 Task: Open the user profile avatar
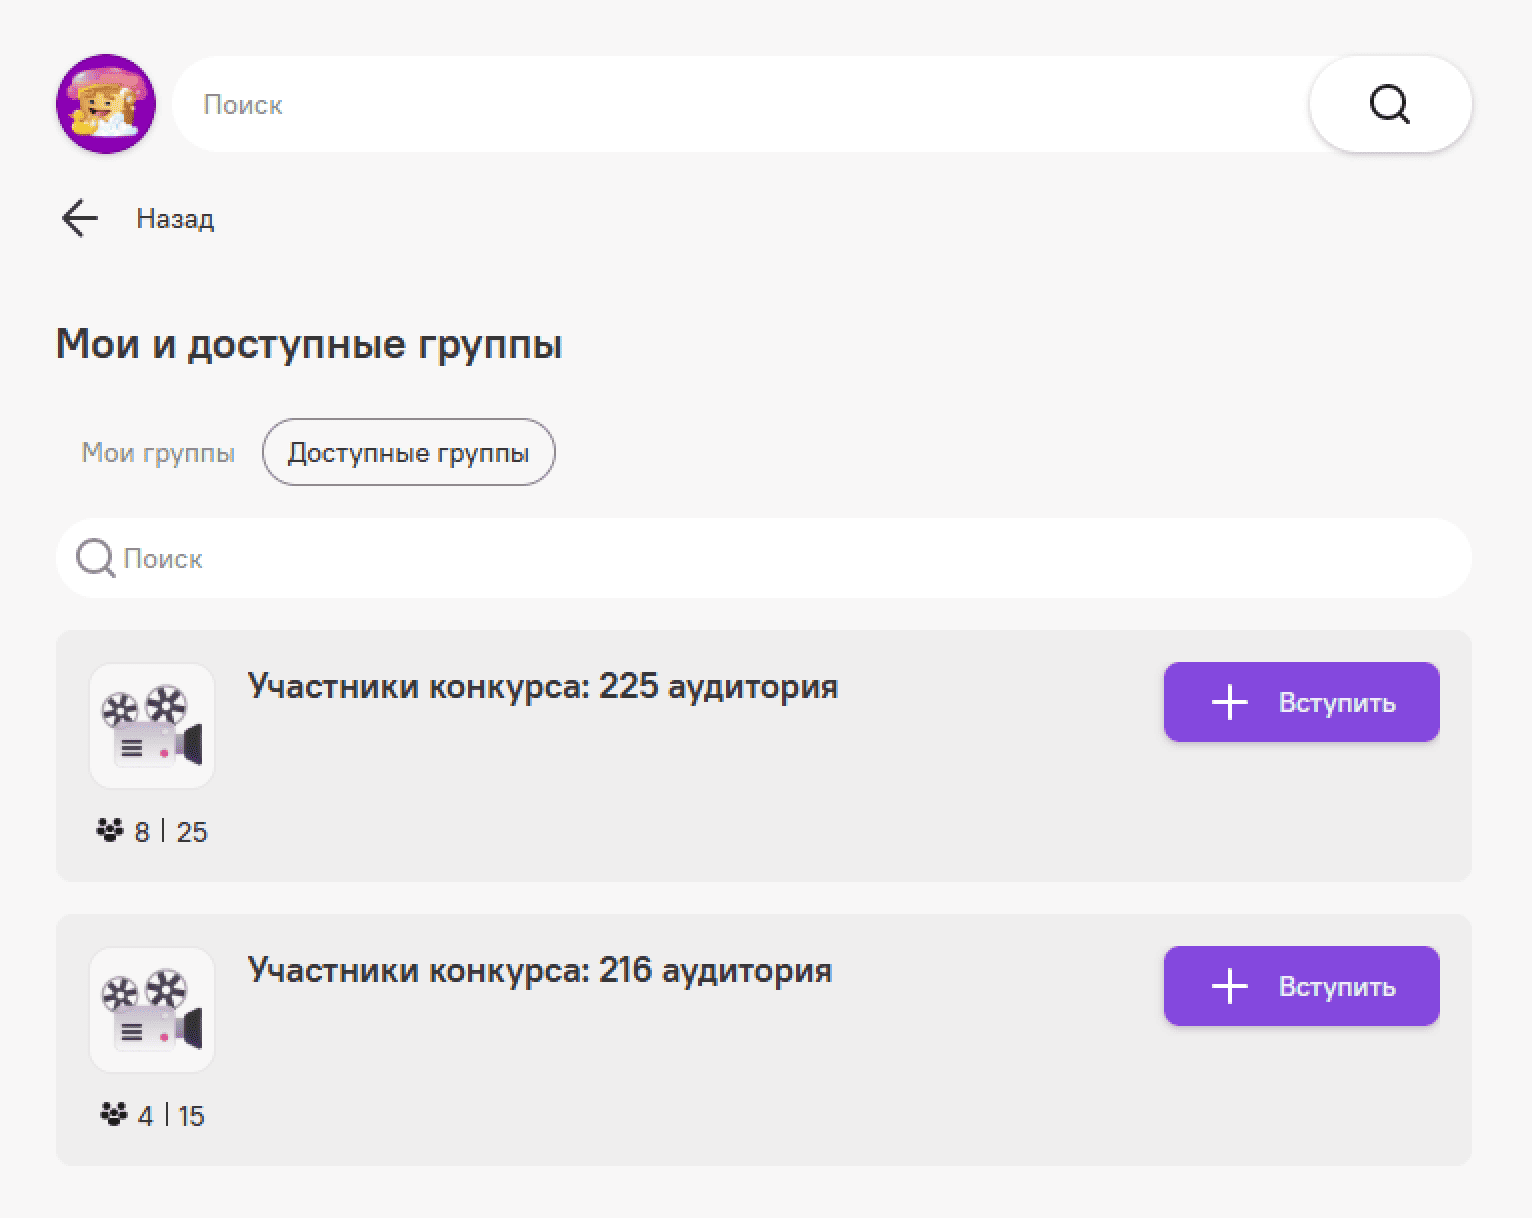105,104
